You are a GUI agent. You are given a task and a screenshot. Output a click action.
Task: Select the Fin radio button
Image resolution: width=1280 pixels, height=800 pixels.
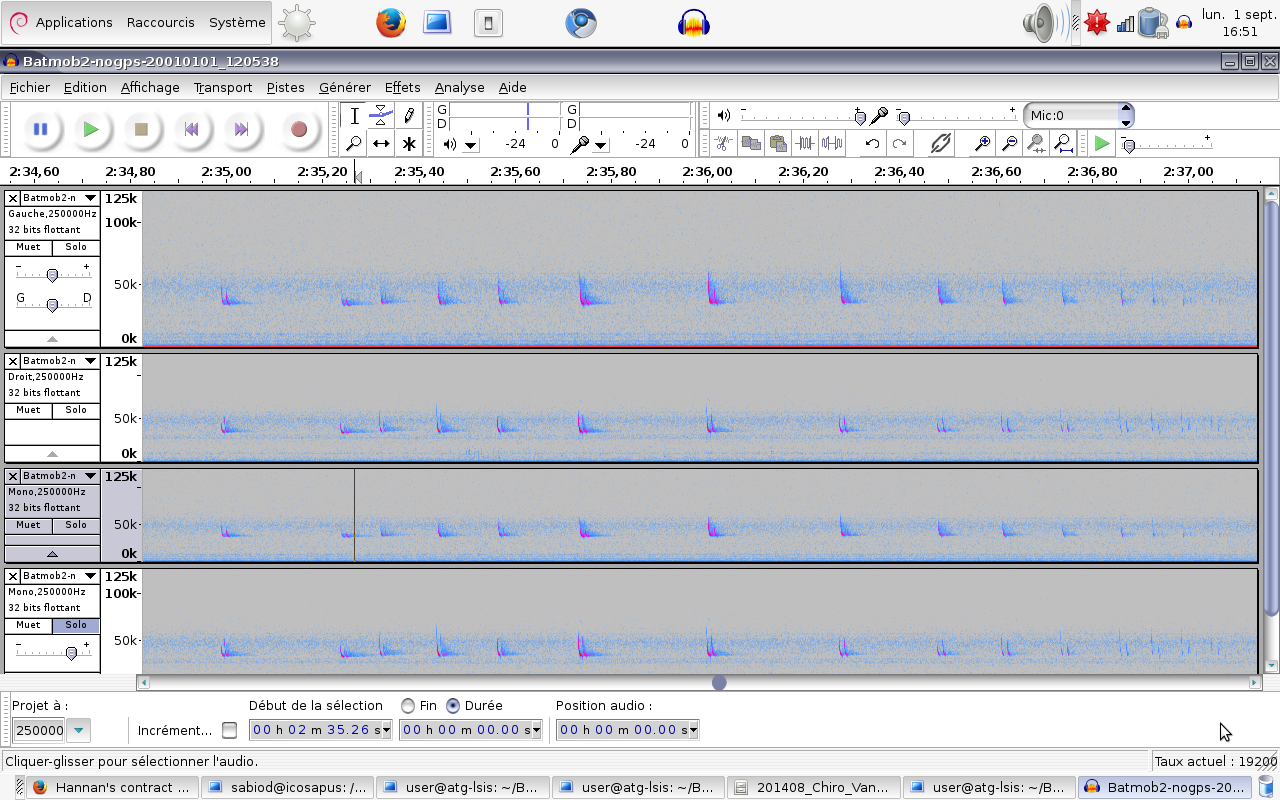coord(408,706)
